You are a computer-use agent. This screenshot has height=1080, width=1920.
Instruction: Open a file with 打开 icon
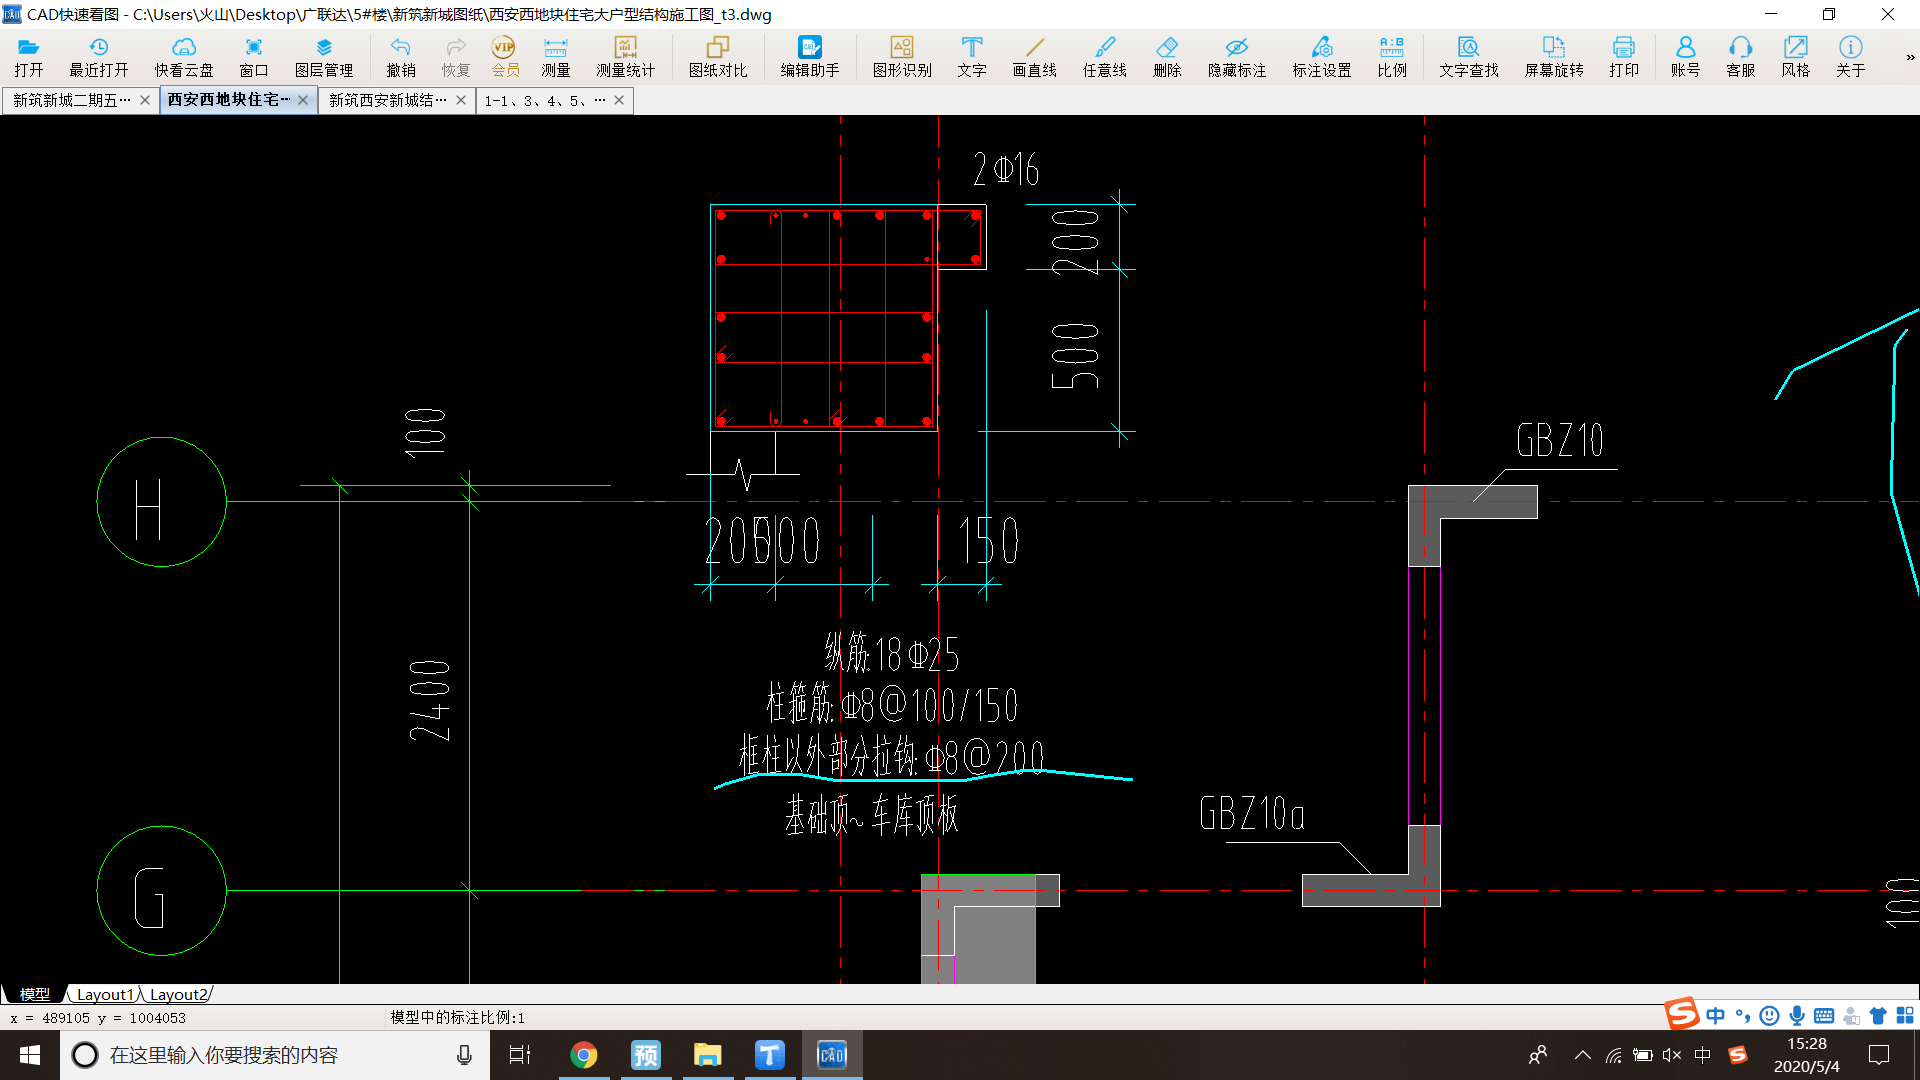29,57
